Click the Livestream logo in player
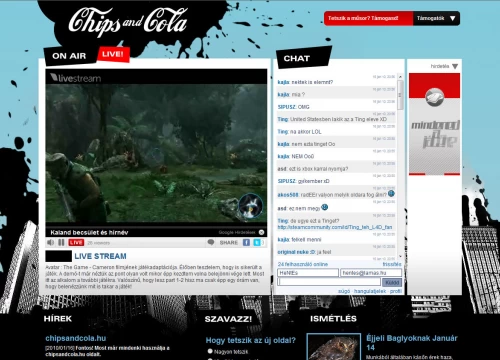Screen dimensions: 500x360 click(76, 78)
